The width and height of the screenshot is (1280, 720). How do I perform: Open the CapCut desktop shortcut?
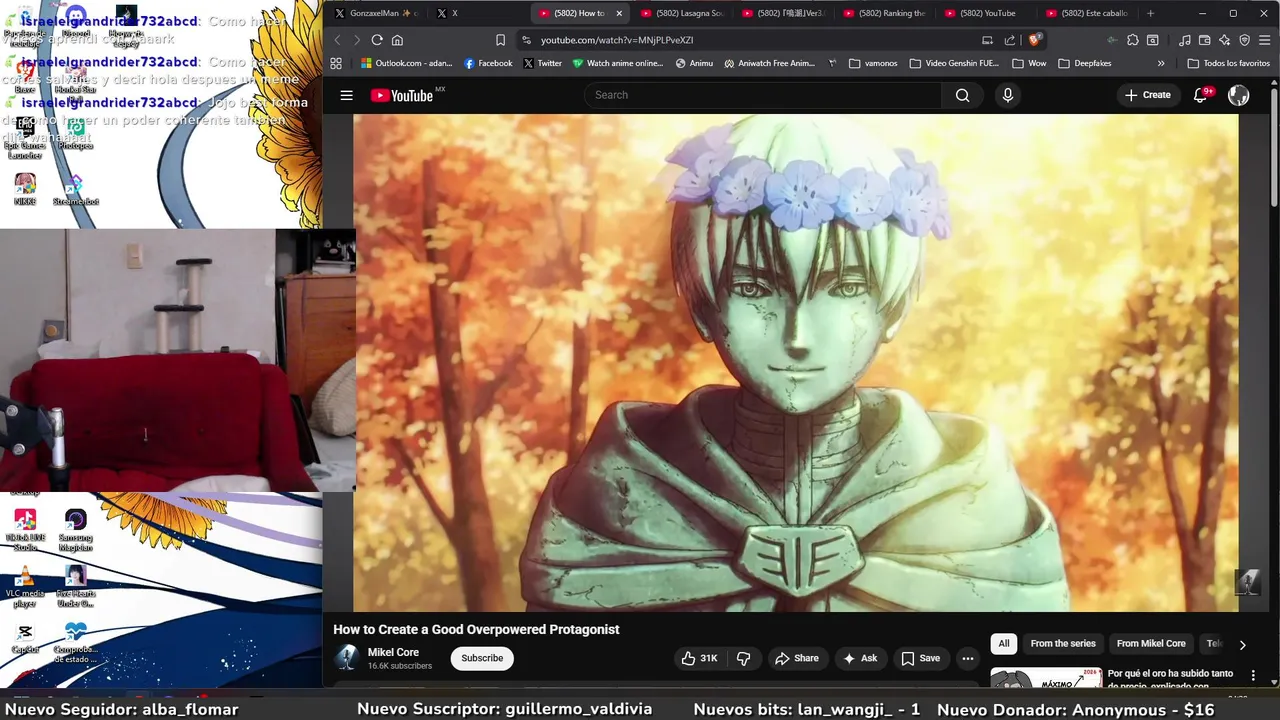tap(25, 638)
